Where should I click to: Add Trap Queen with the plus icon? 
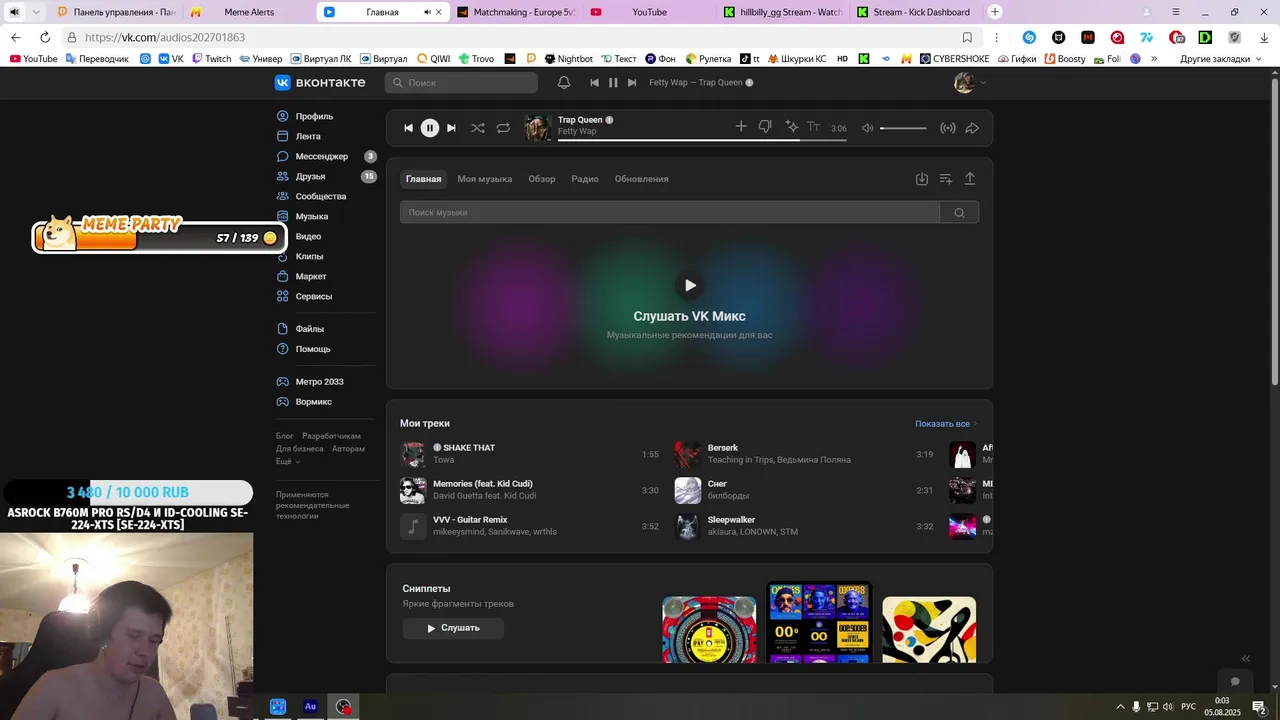741,126
